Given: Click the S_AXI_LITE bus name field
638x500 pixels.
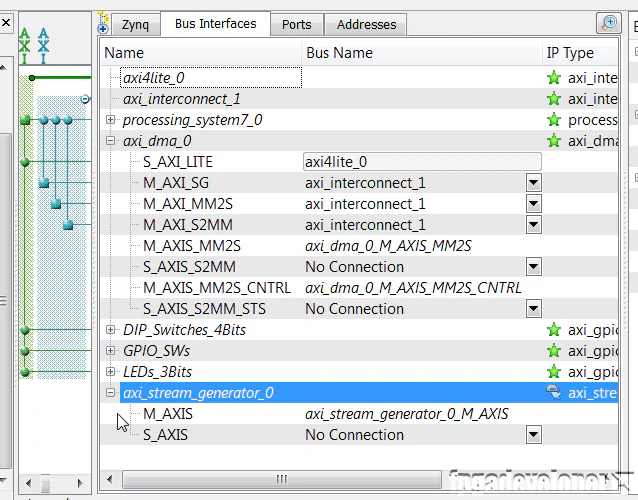Looking at the screenshot, I should coord(421,162).
